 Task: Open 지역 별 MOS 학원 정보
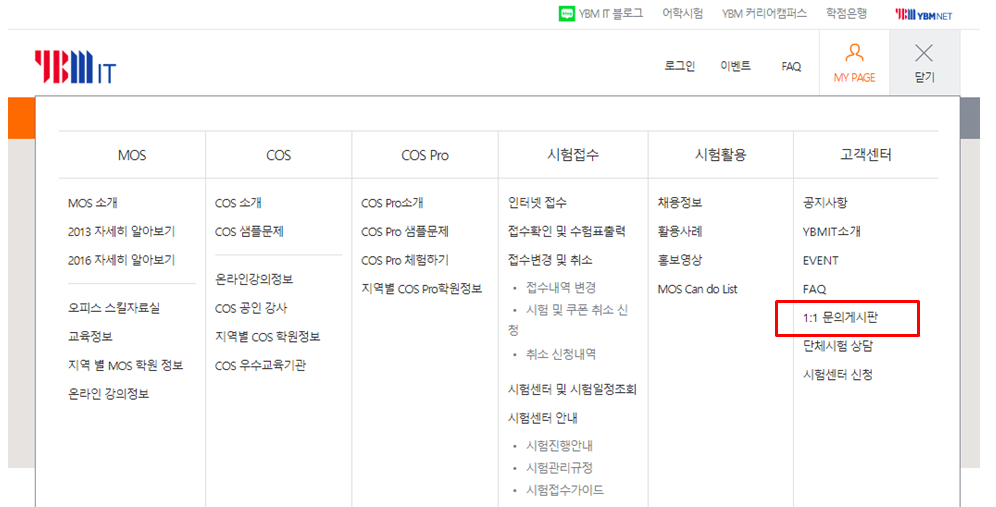pyautogui.click(x=125, y=365)
